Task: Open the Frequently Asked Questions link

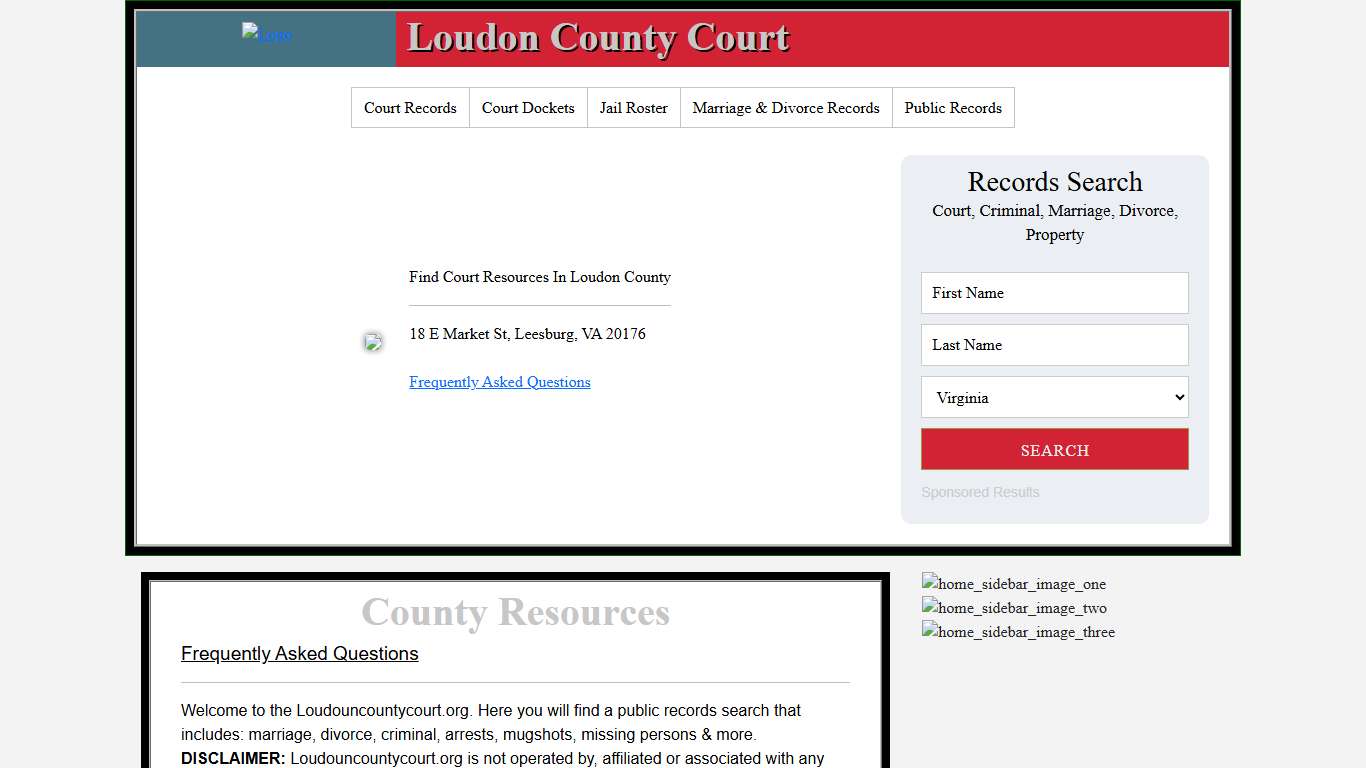Action: pos(499,382)
